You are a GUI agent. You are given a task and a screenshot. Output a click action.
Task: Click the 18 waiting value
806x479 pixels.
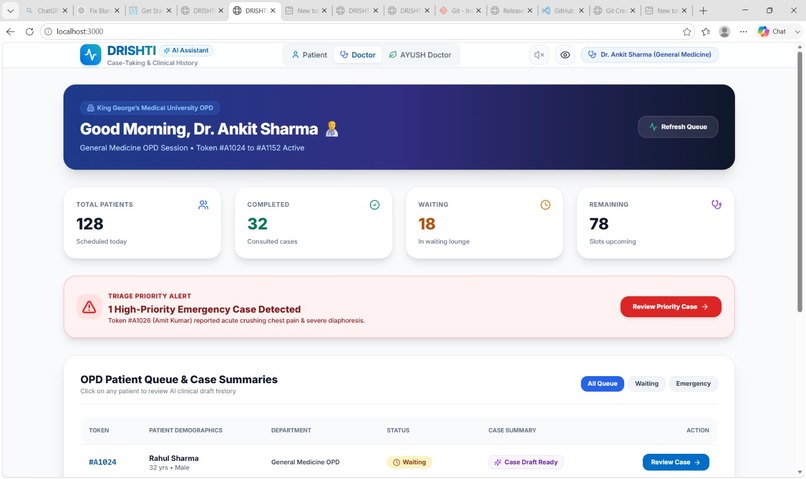click(x=427, y=224)
